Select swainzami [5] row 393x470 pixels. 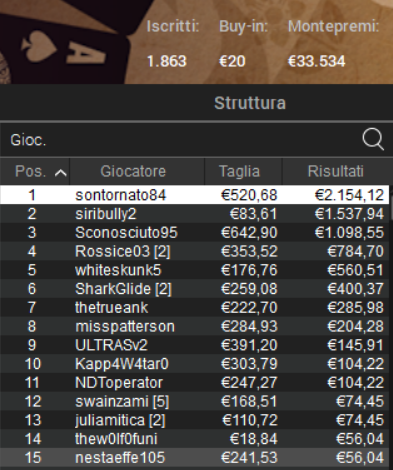(195, 401)
